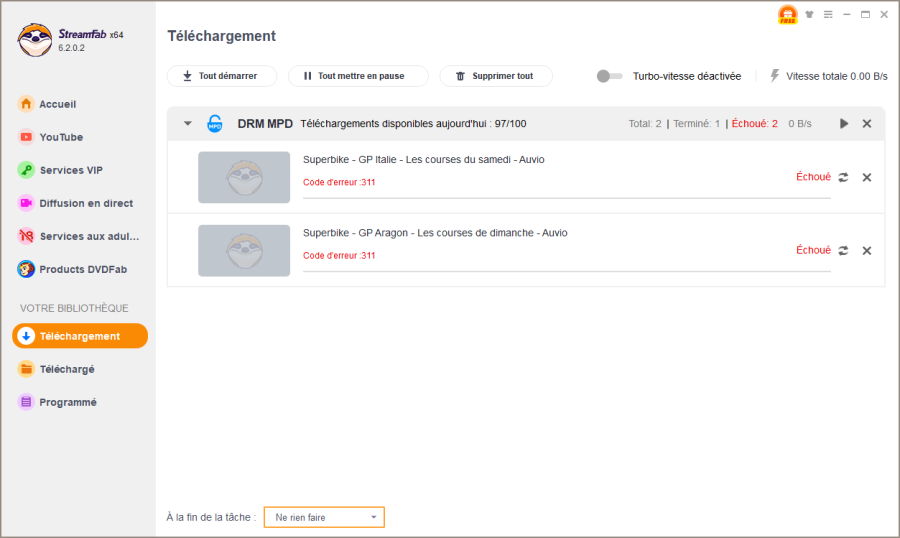The width and height of the screenshot is (900, 538).
Task: Toggle the Turbo-vitesse switch
Action: pyautogui.click(x=609, y=76)
